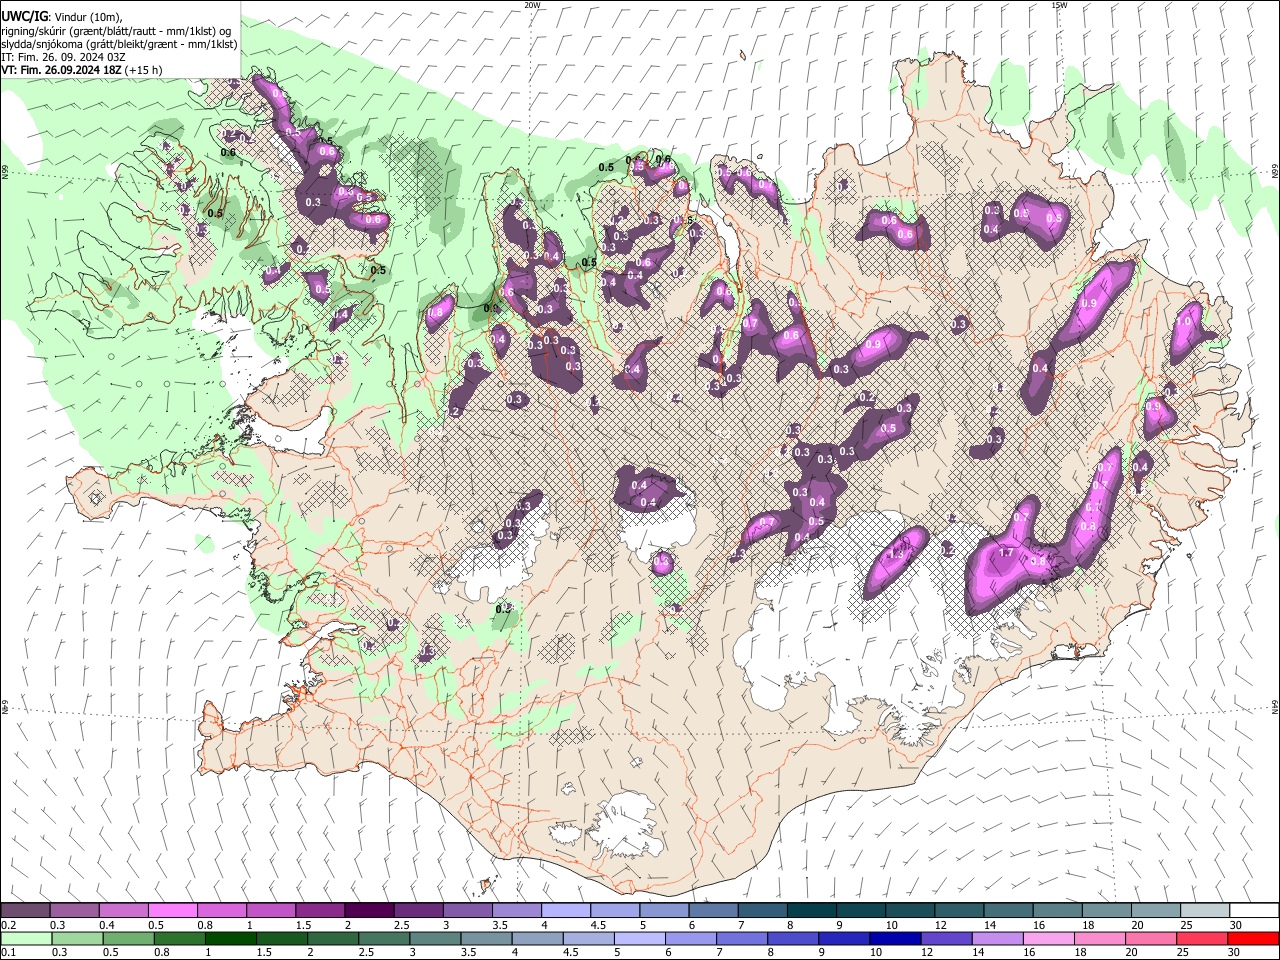
Task: Select the 0.2–0.3 dark mauve snow legend swatch
Action: [25, 911]
